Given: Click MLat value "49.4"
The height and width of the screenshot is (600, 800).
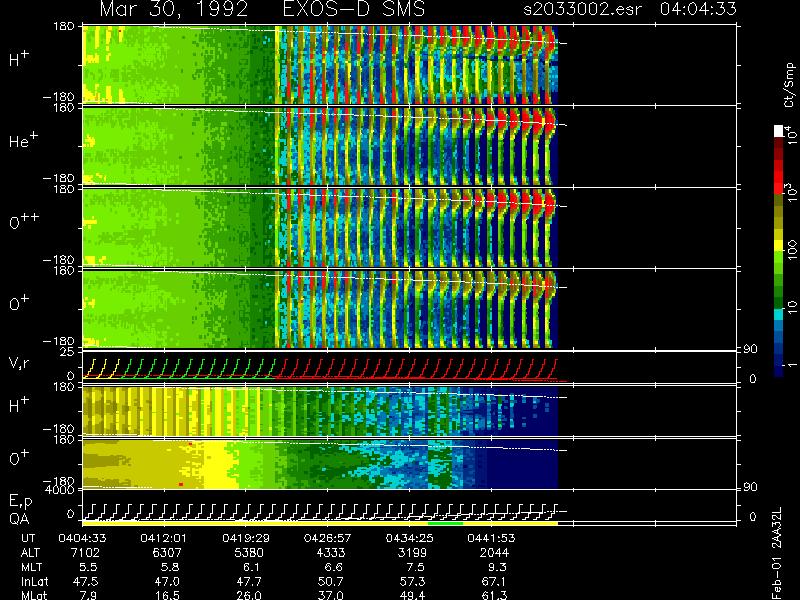Looking at the screenshot, I should (413, 595).
